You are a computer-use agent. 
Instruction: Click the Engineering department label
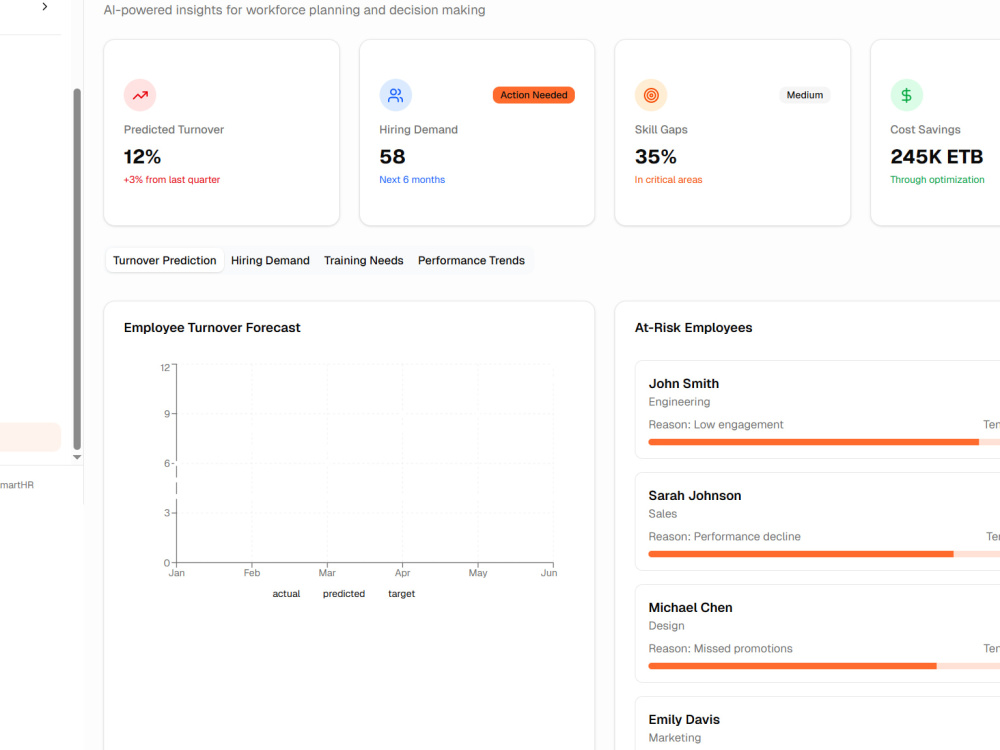[679, 402]
